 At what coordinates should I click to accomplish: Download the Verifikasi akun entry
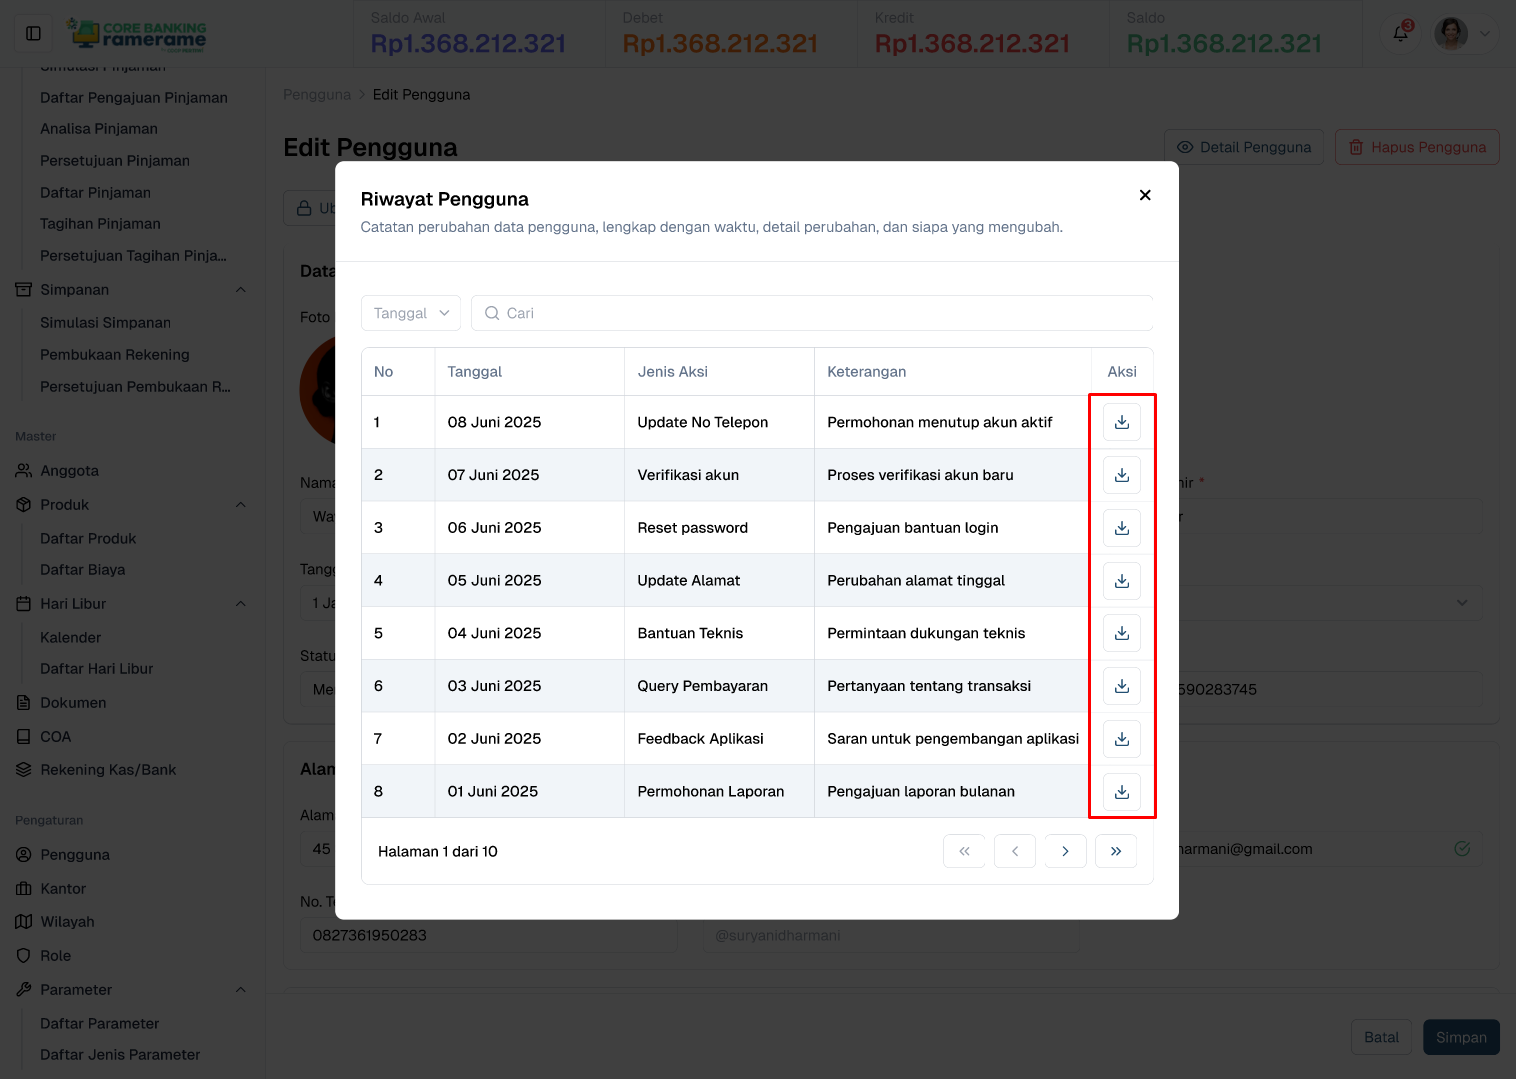[1122, 475]
